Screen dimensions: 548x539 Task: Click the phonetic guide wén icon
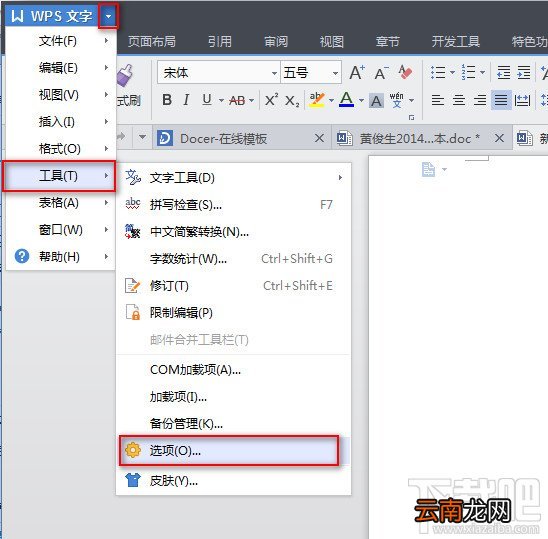point(397,100)
